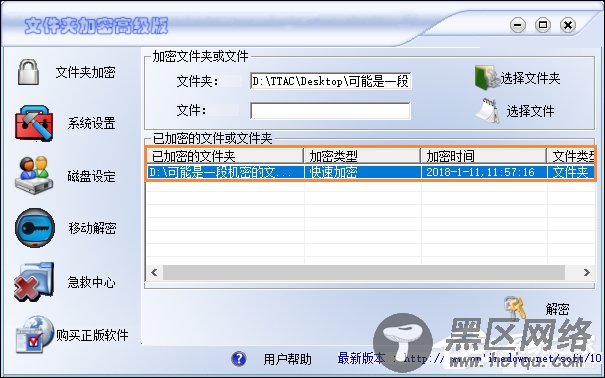Screen dimensions: 605x378
Task: Select 磁盘设定 label in sidebar
Action: coord(91,176)
